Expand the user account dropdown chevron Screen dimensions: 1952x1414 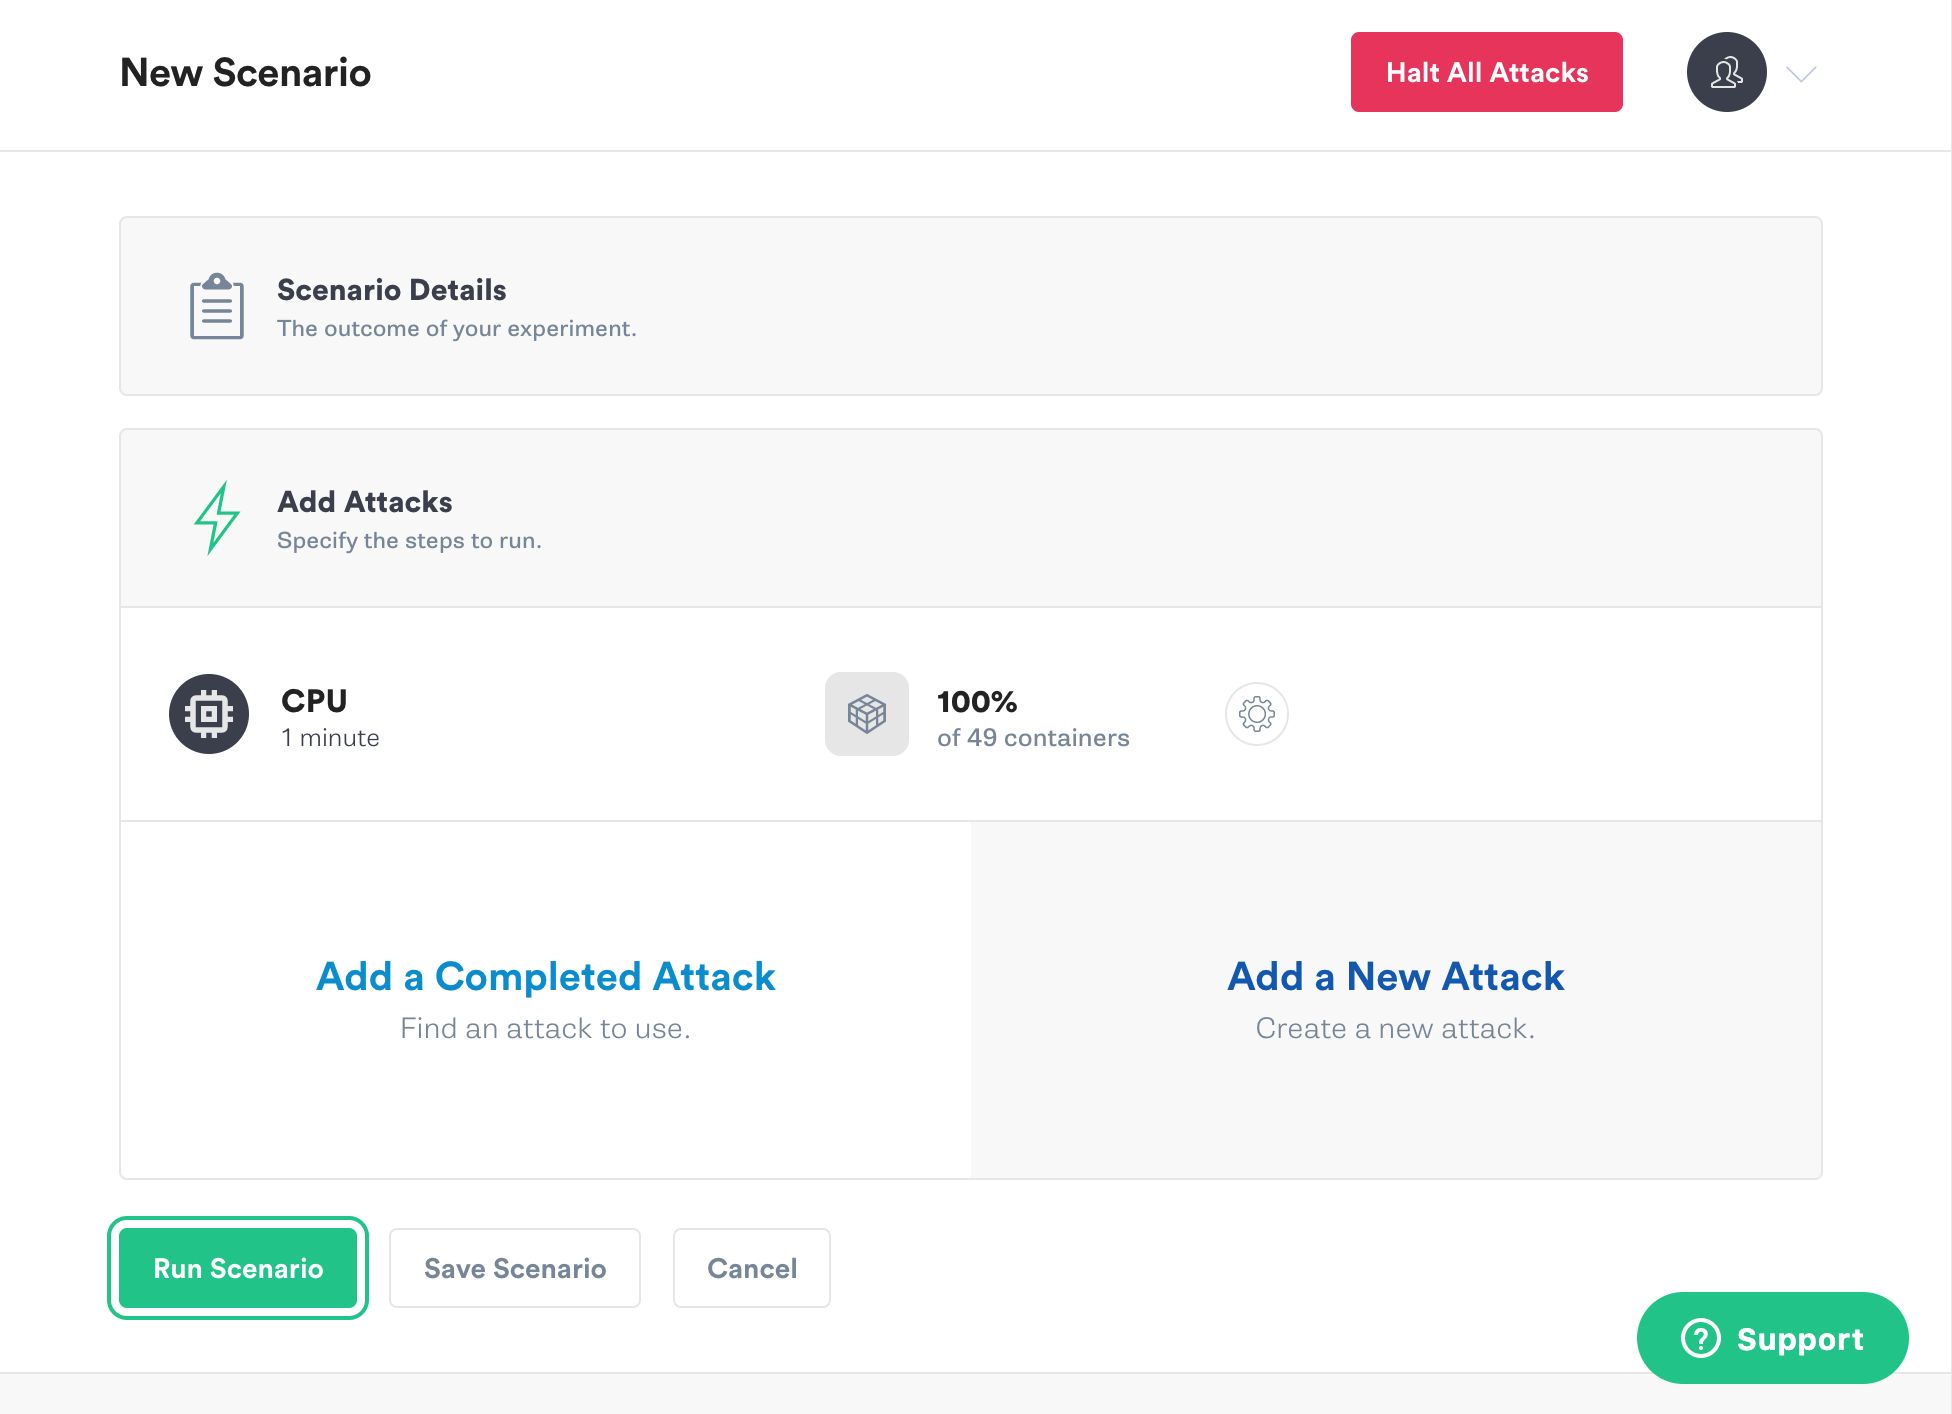pyautogui.click(x=1801, y=74)
